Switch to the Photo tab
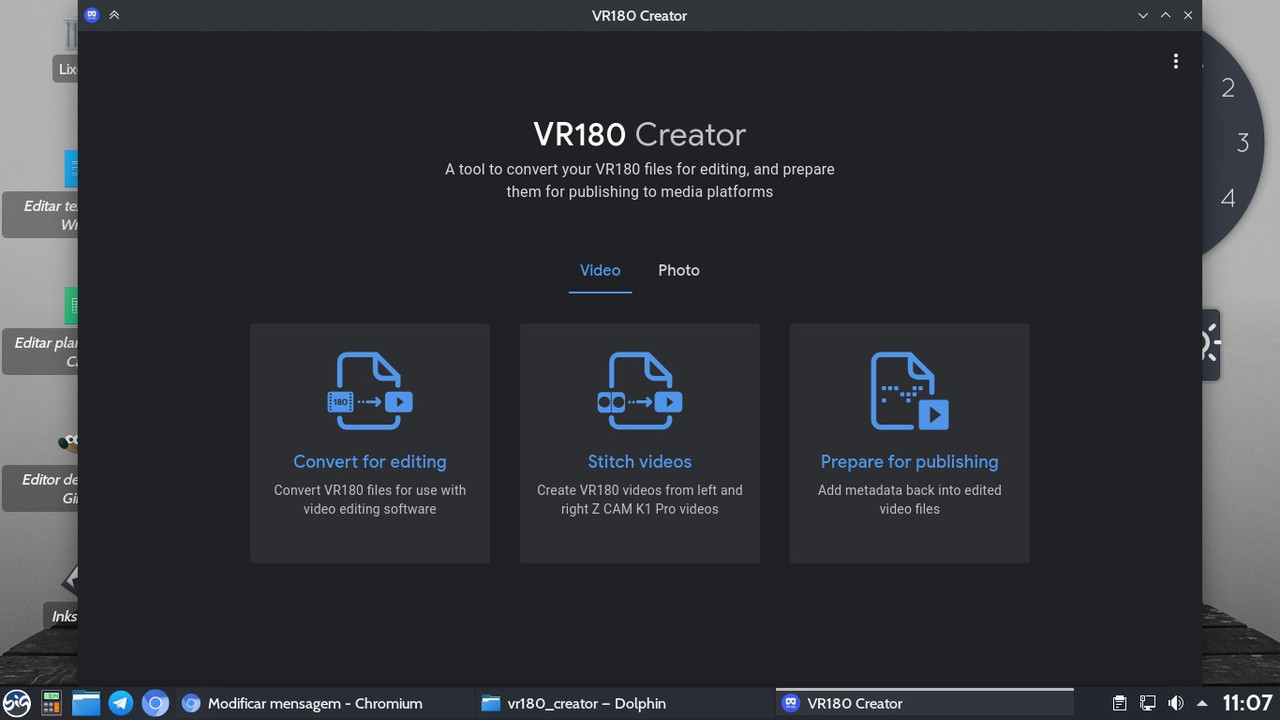 pyautogui.click(x=679, y=270)
